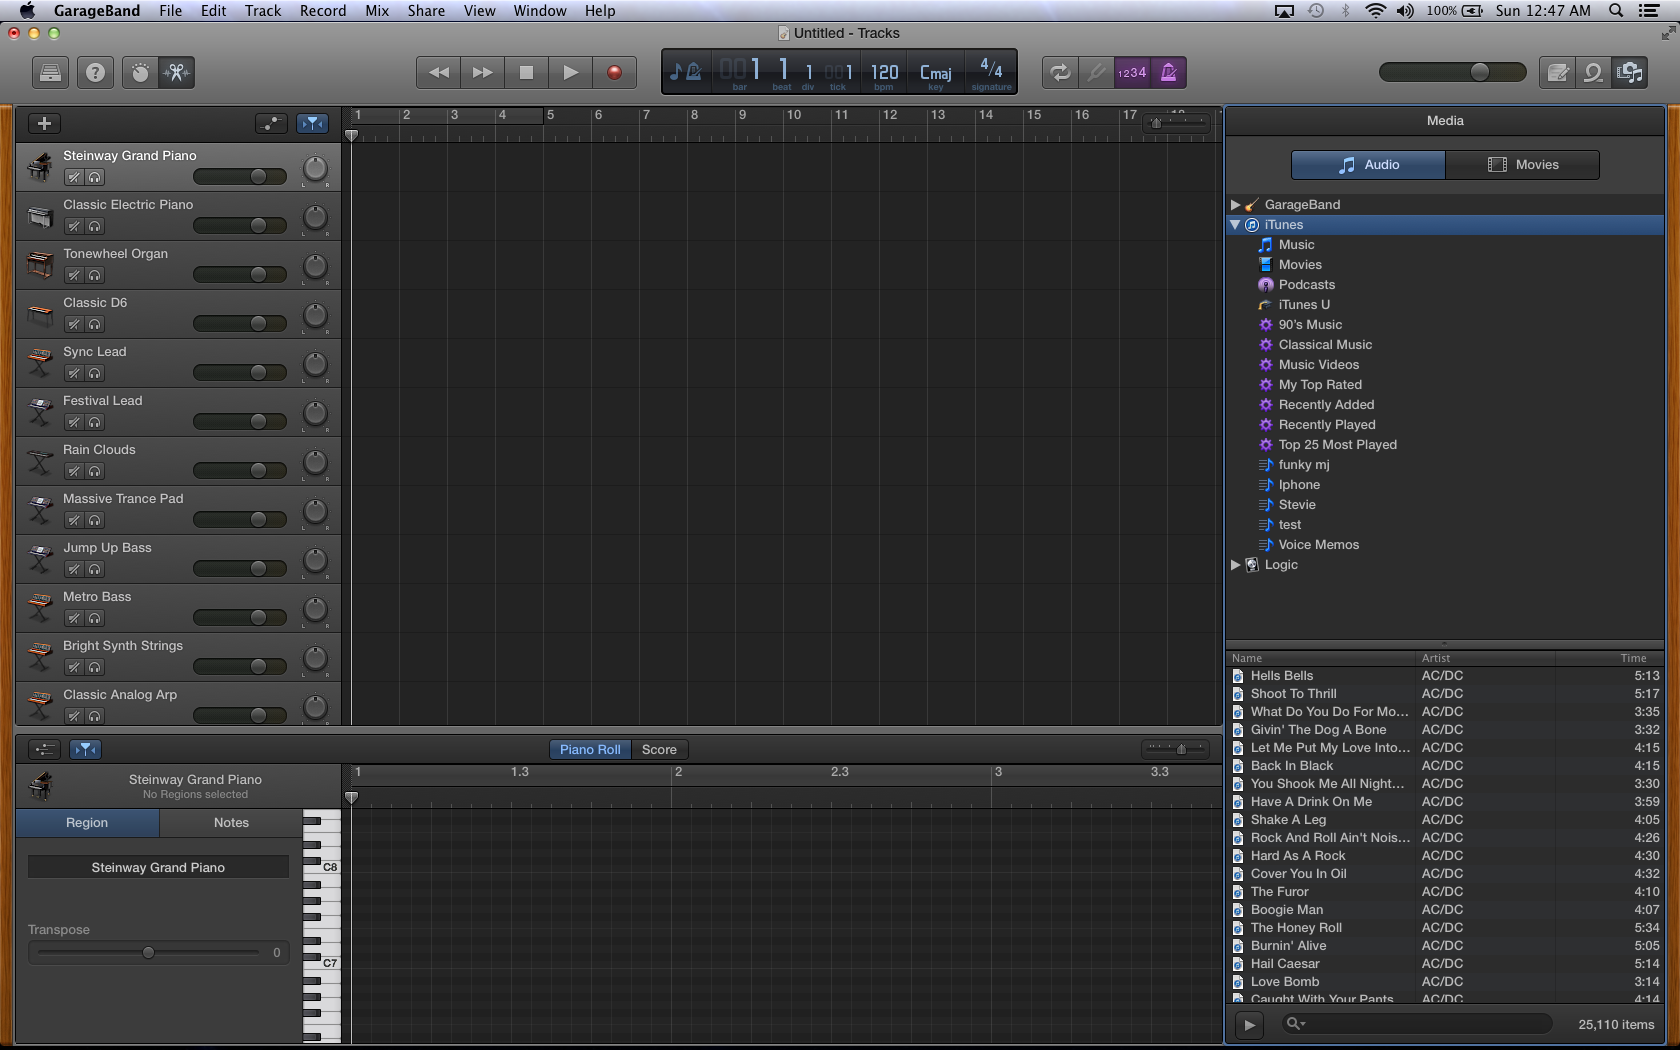Select the Rain Clouds track icon

[x=40, y=462]
